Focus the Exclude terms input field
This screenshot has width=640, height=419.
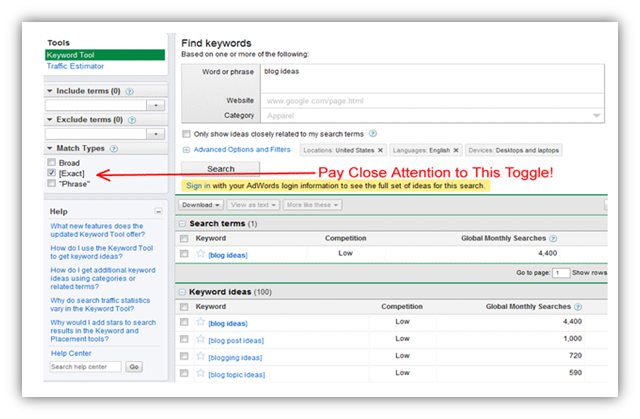pyautogui.click(x=96, y=134)
